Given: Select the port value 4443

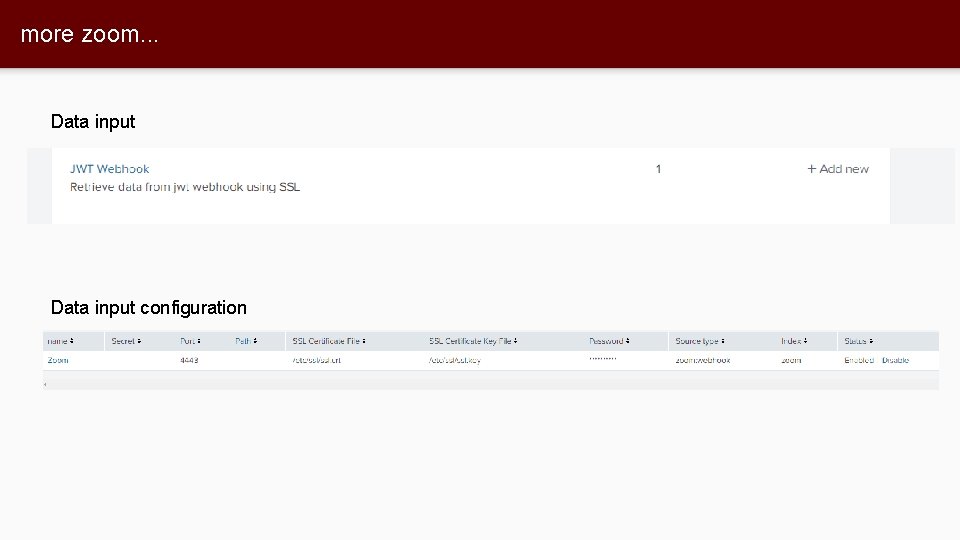Looking at the screenshot, I should tap(189, 360).
